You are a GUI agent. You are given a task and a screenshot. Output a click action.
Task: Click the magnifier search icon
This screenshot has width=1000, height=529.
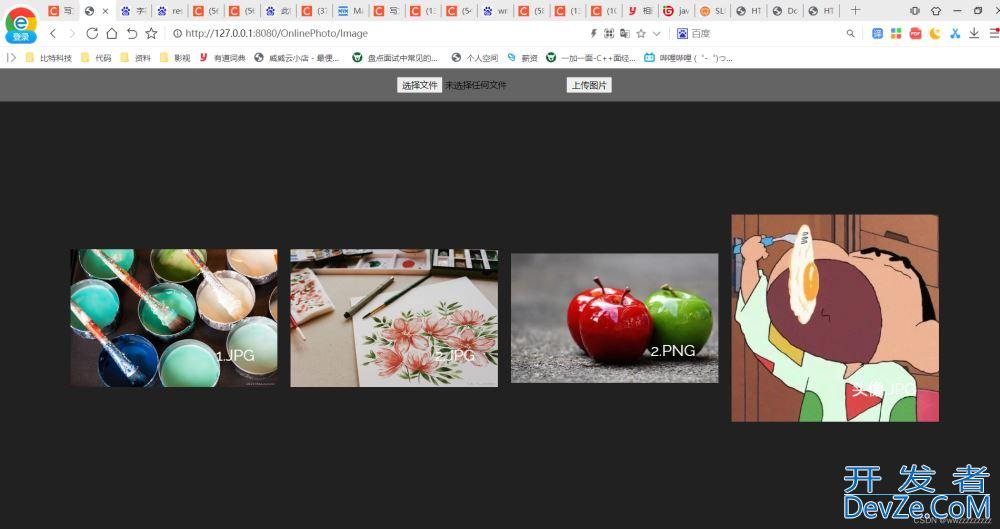coord(850,33)
